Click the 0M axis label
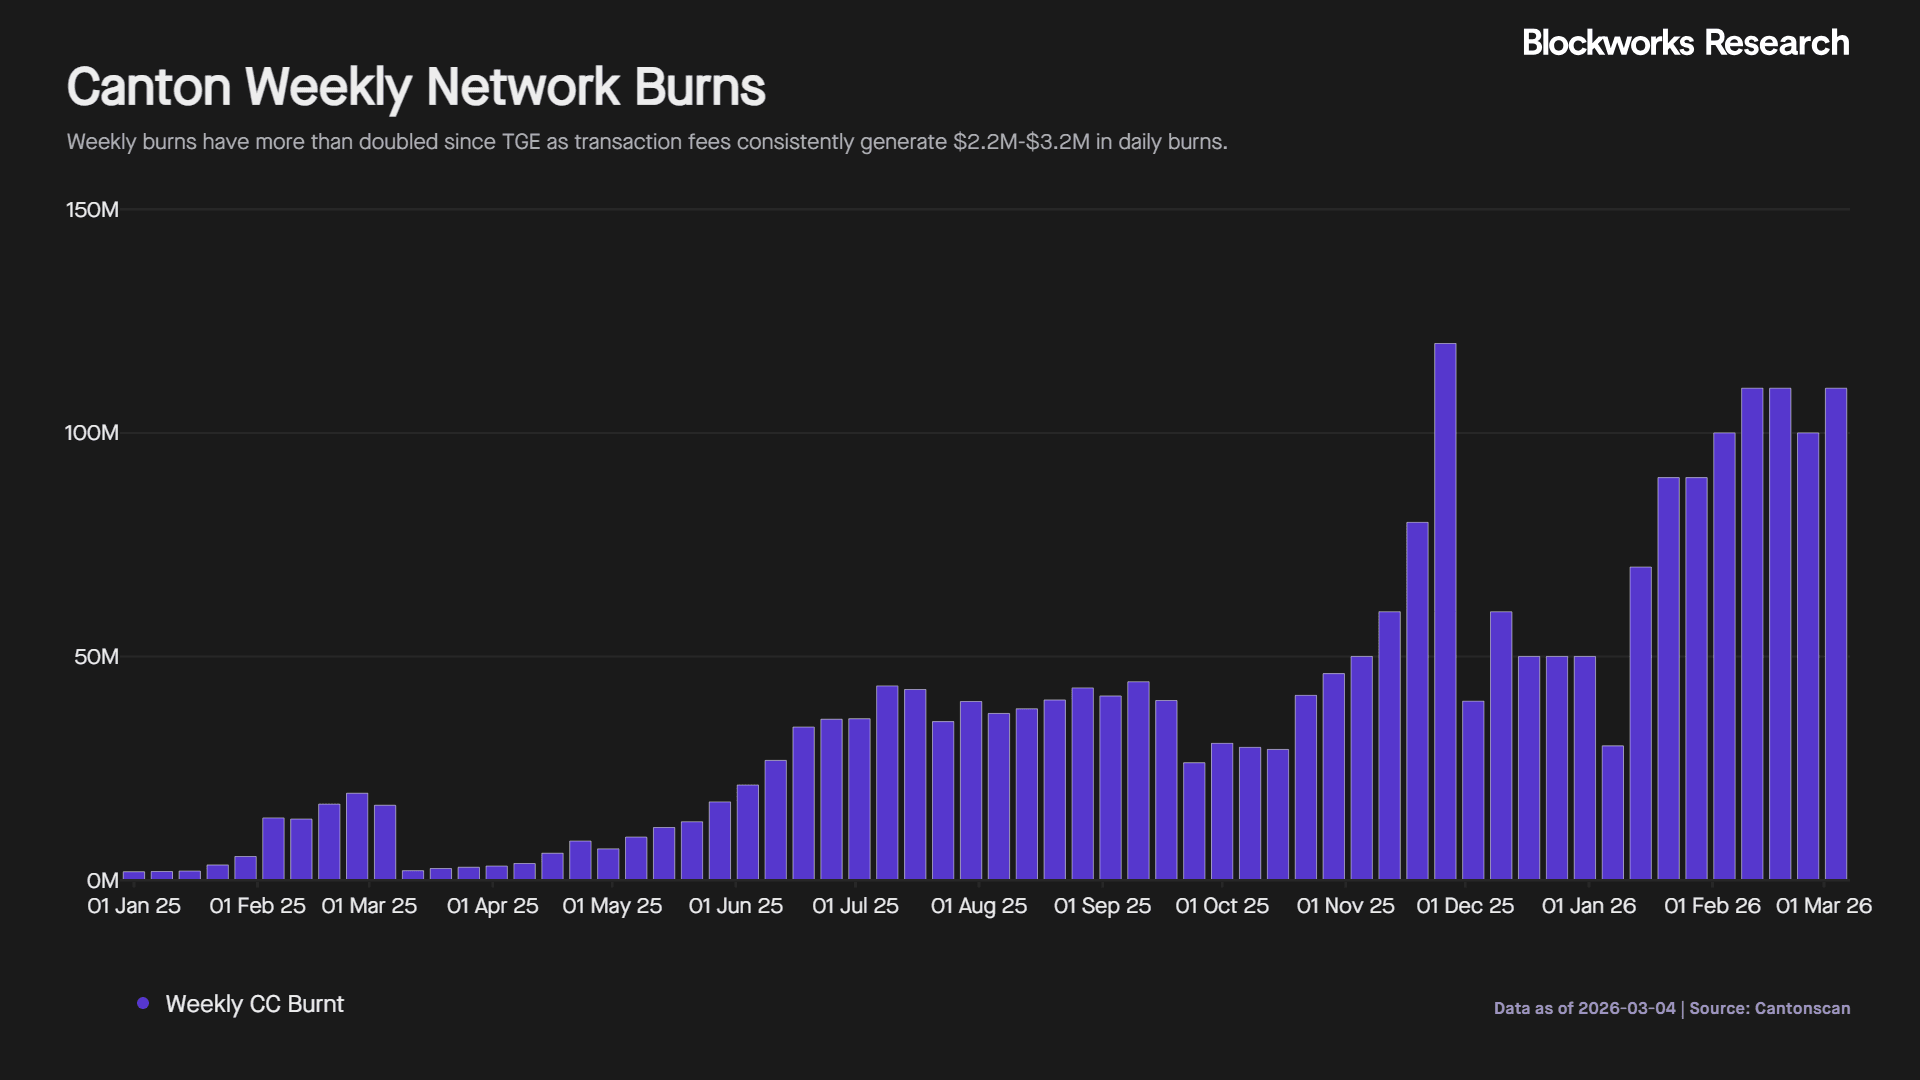Viewport: 1920px width, 1080px height. (103, 880)
